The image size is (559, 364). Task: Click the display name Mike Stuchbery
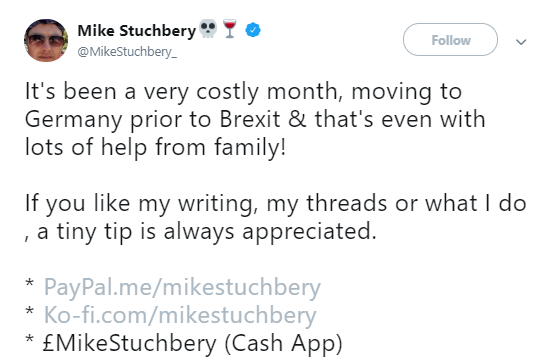(x=137, y=31)
